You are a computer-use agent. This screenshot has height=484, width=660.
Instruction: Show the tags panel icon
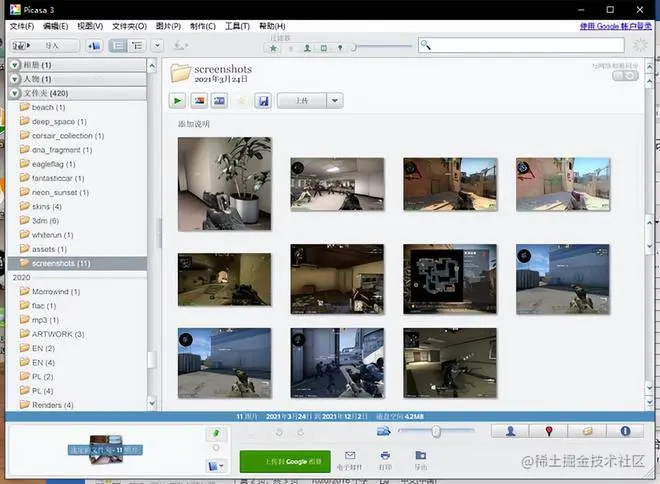587,431
